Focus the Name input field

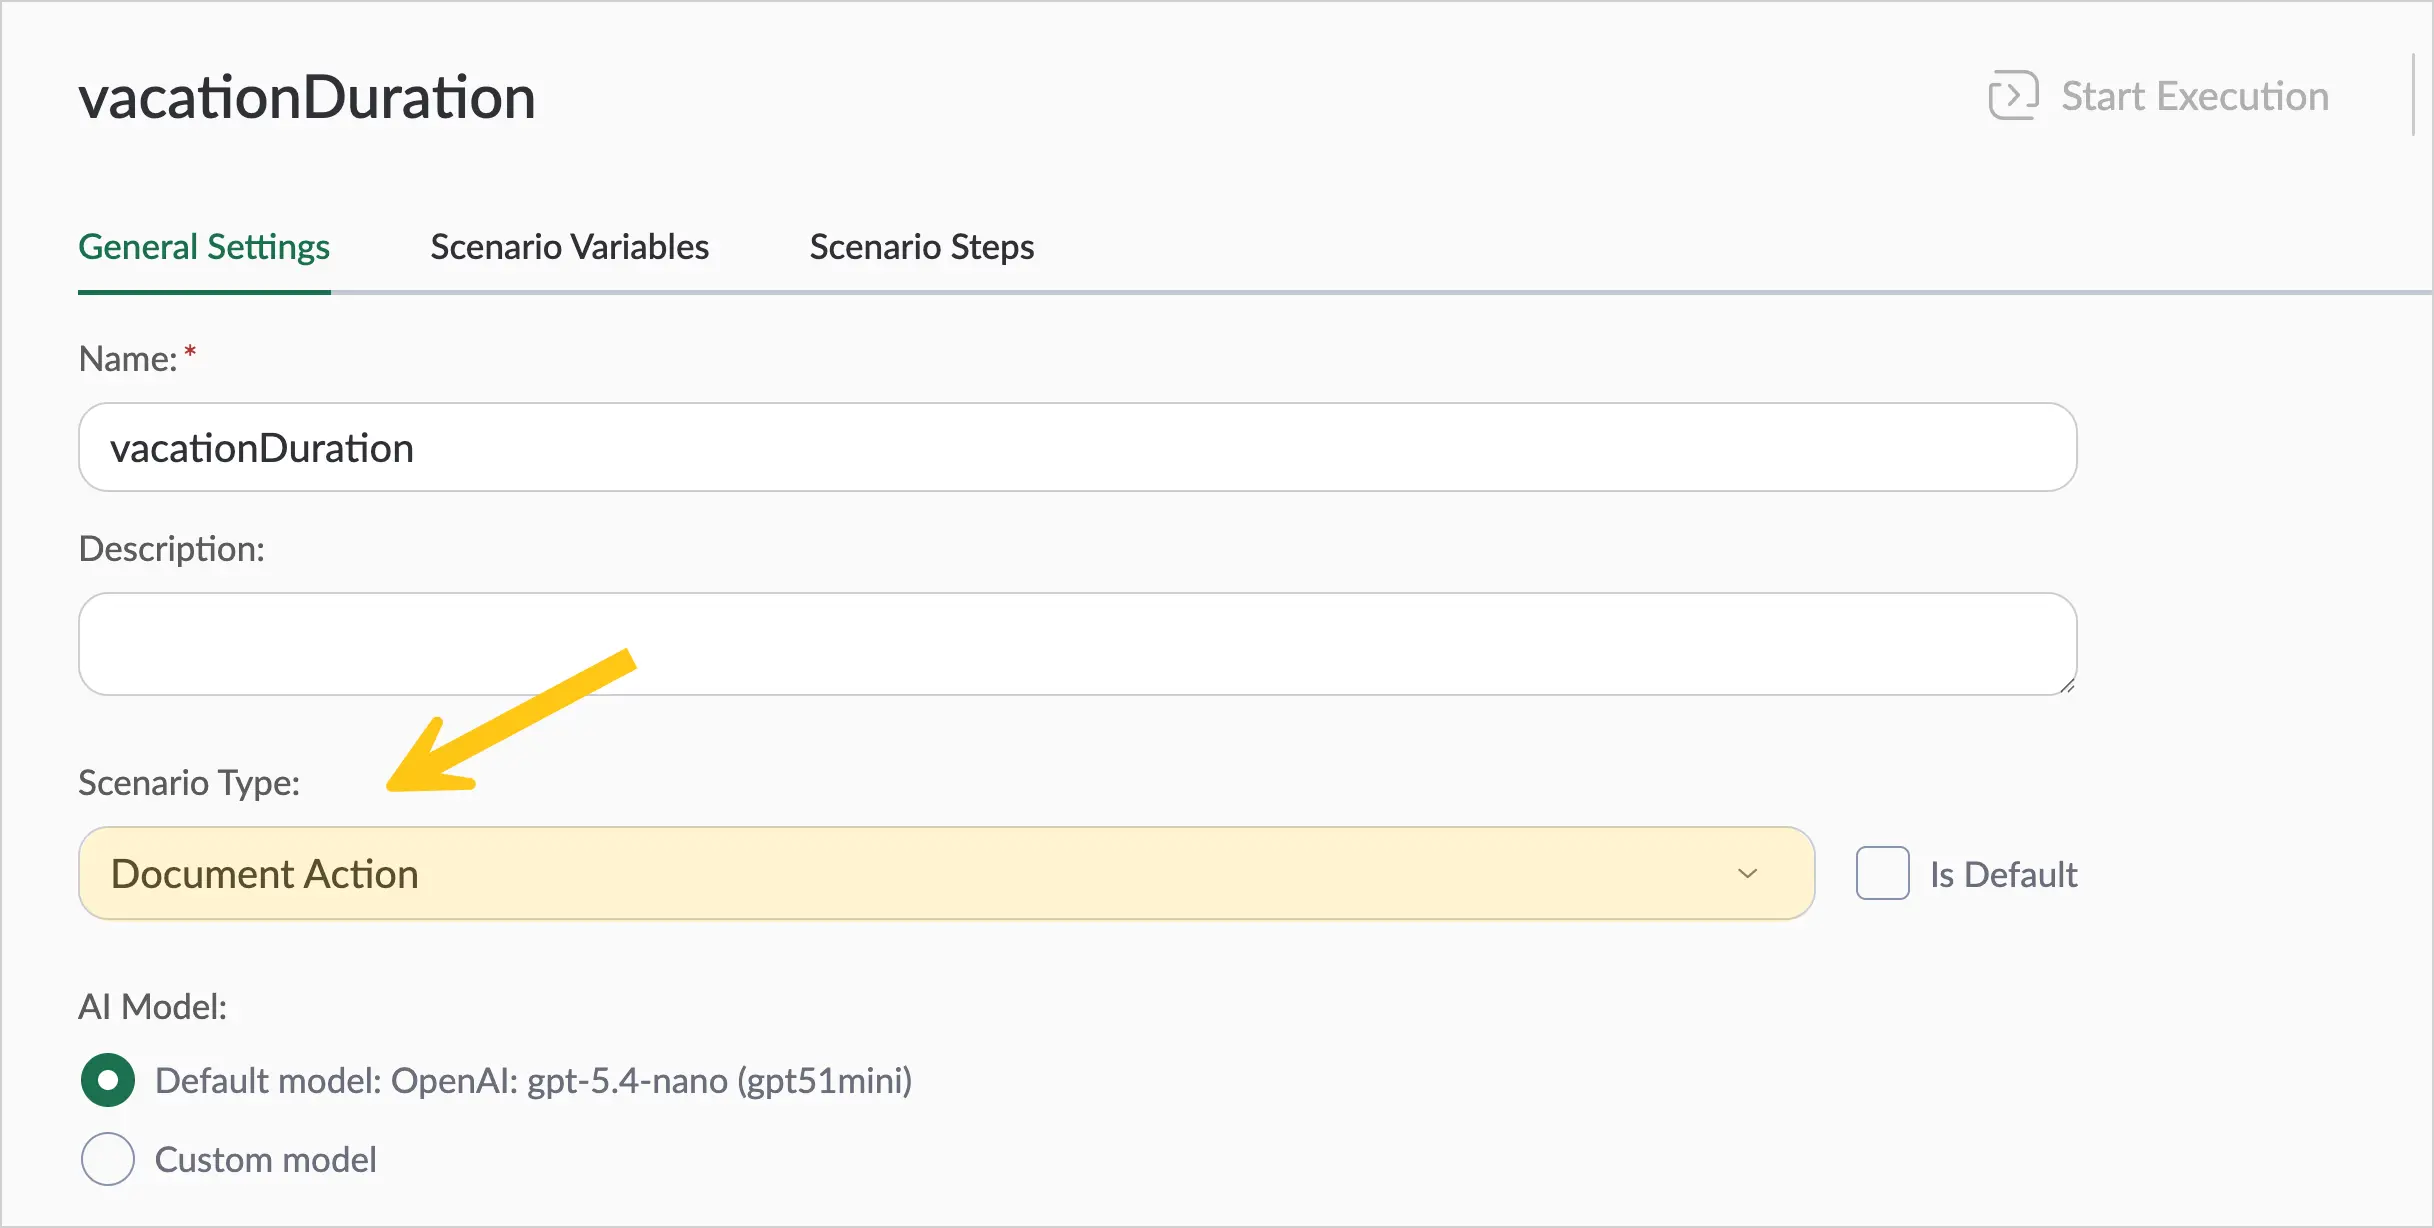coord(1078,447)
